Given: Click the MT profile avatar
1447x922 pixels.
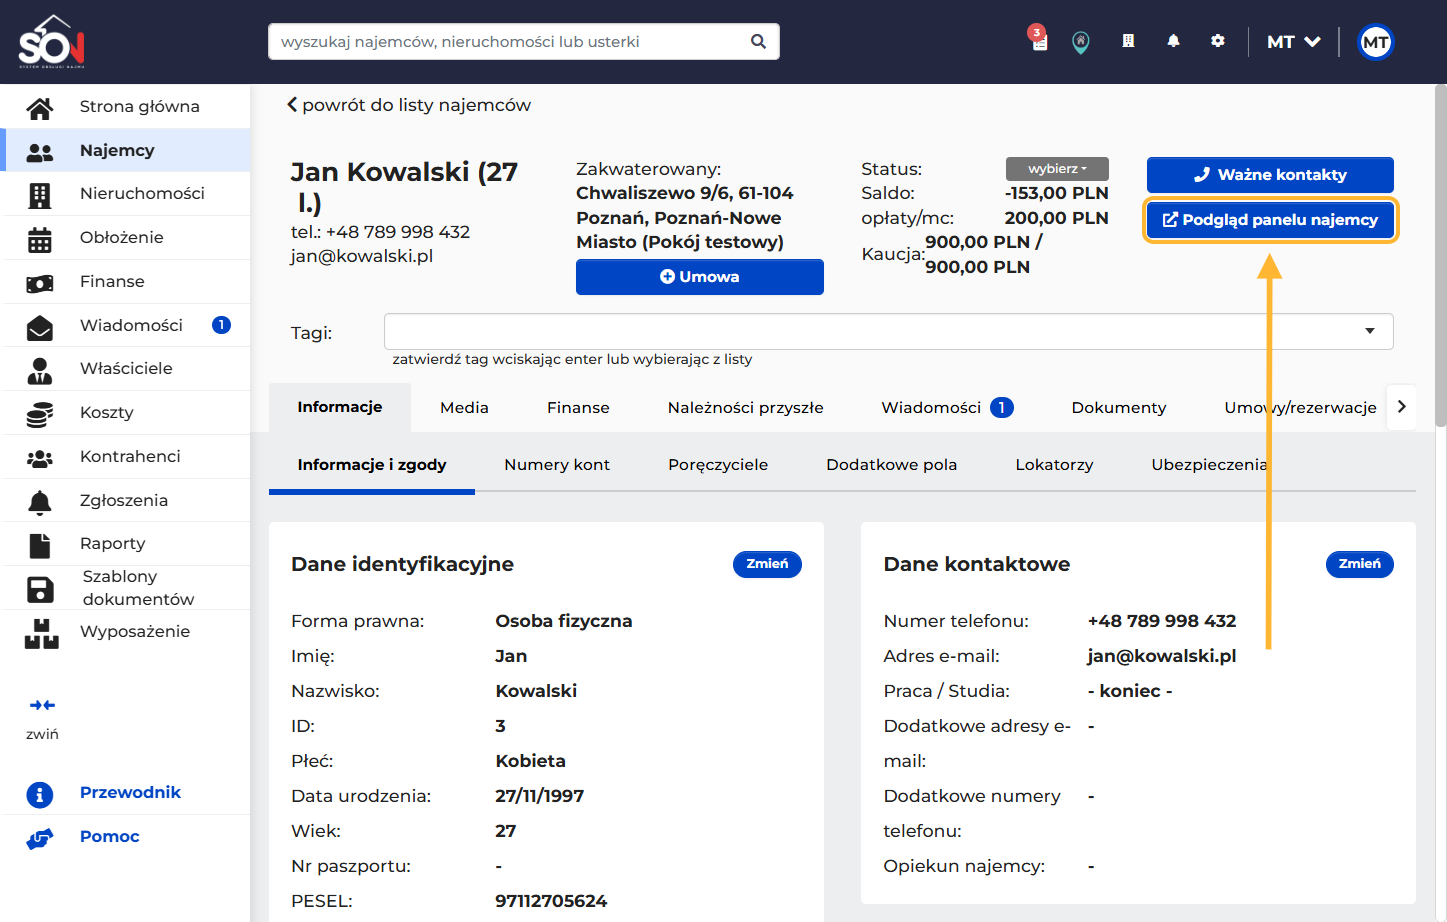Looking at the screenshot, I should (x=1375, y=42).
